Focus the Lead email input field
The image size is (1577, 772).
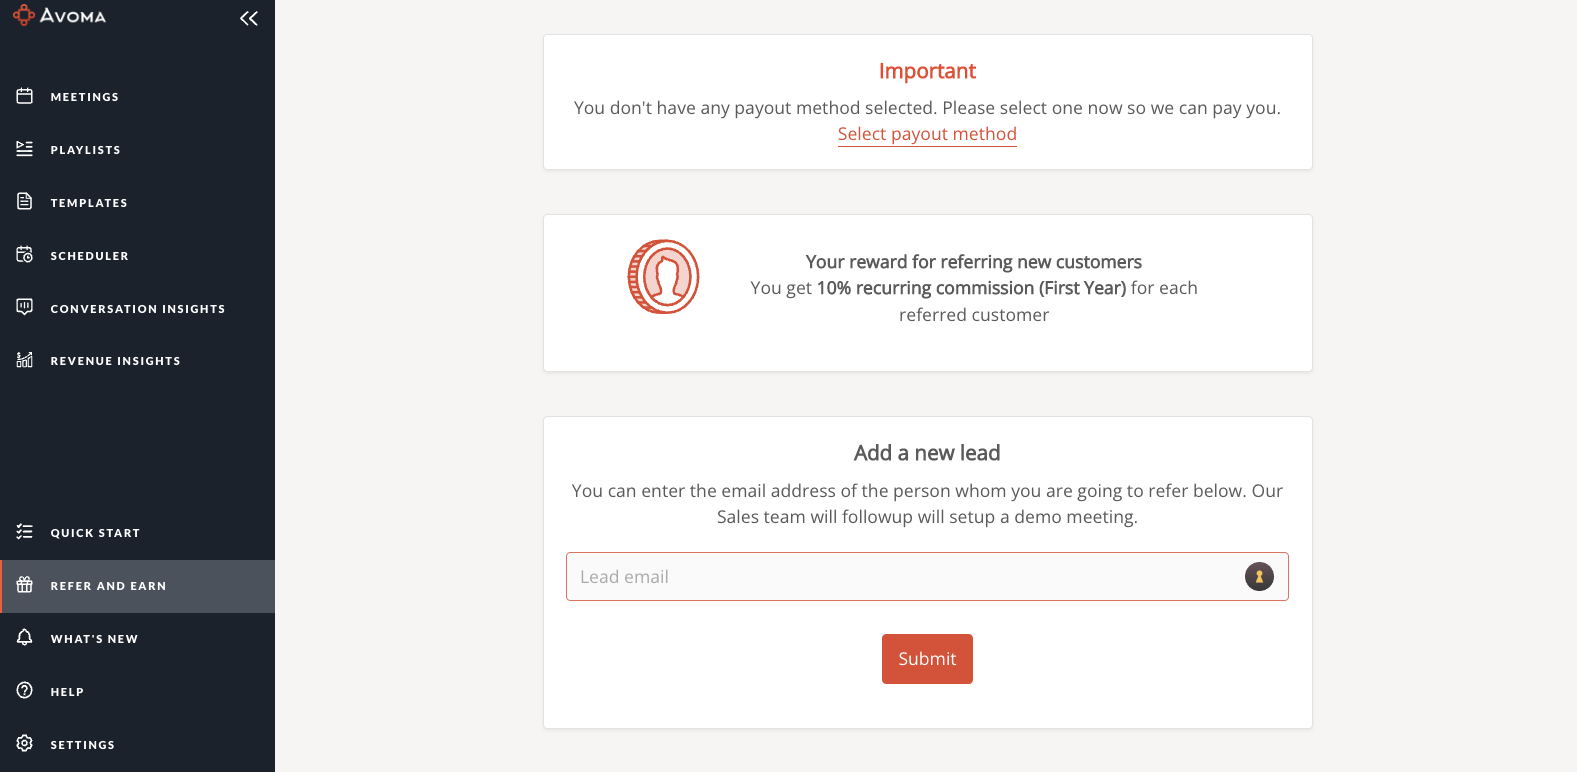(927, 577)
